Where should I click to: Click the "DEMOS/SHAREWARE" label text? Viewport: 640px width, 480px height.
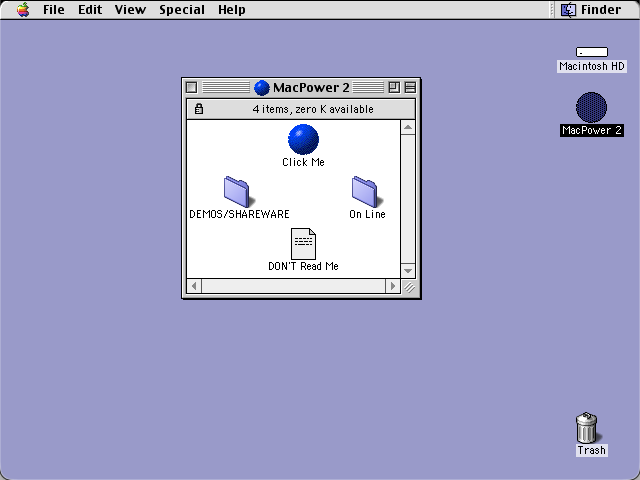(x=239, y=214)
